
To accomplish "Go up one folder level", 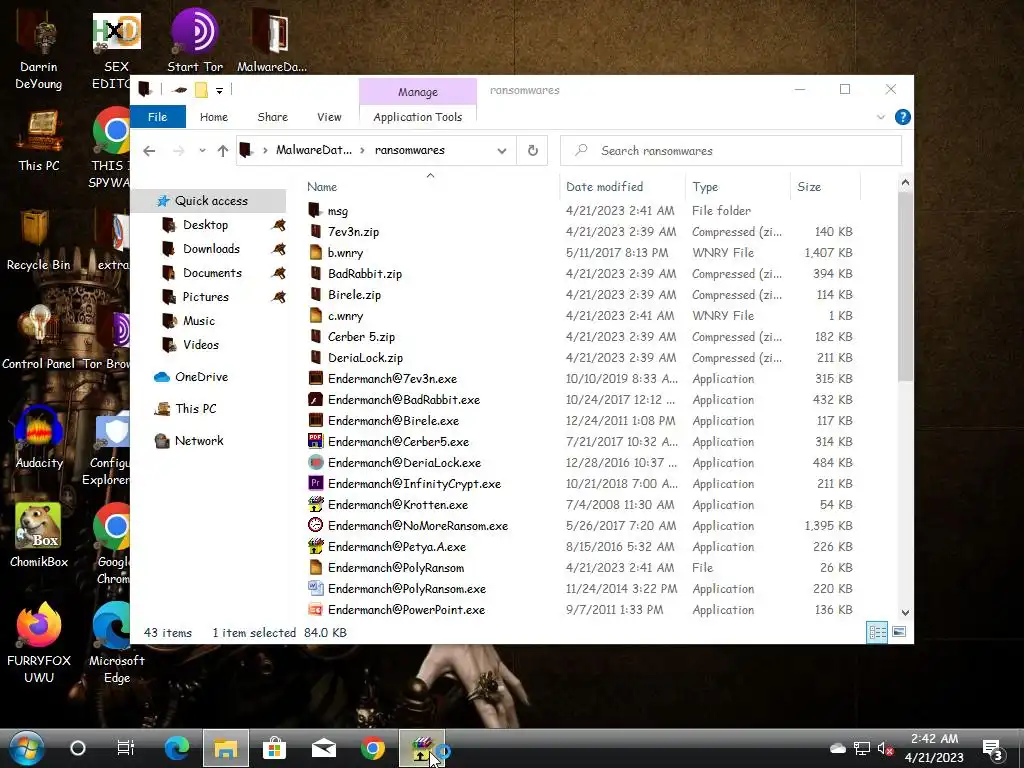I will coord(223,151).
